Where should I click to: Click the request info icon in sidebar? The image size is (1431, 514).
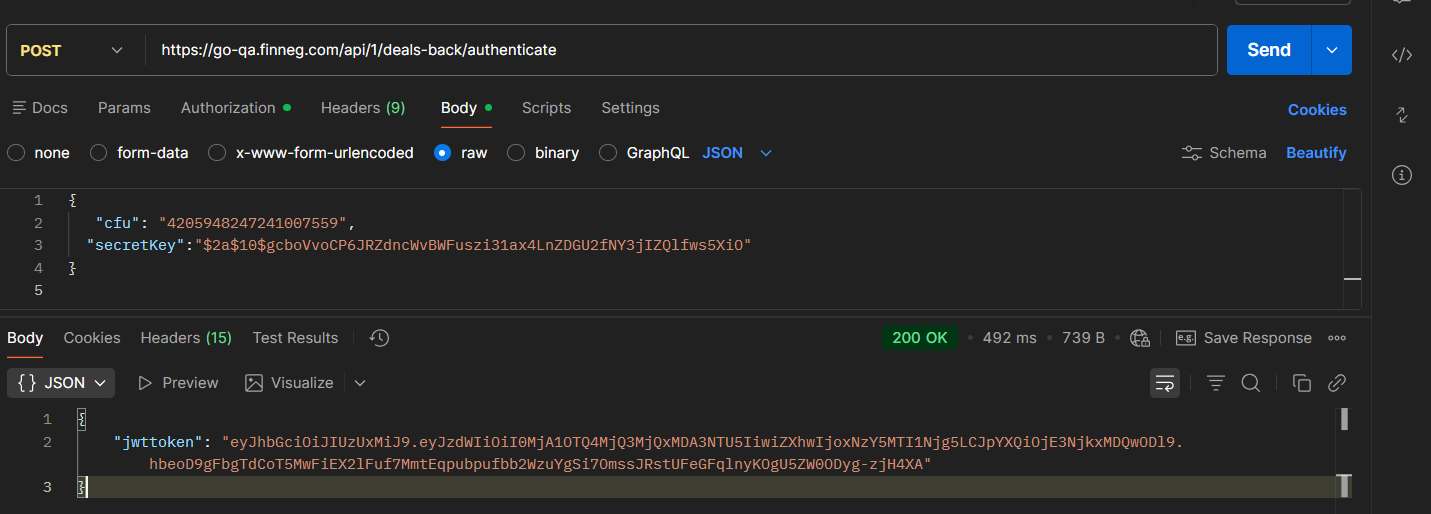coord(1402,175)
